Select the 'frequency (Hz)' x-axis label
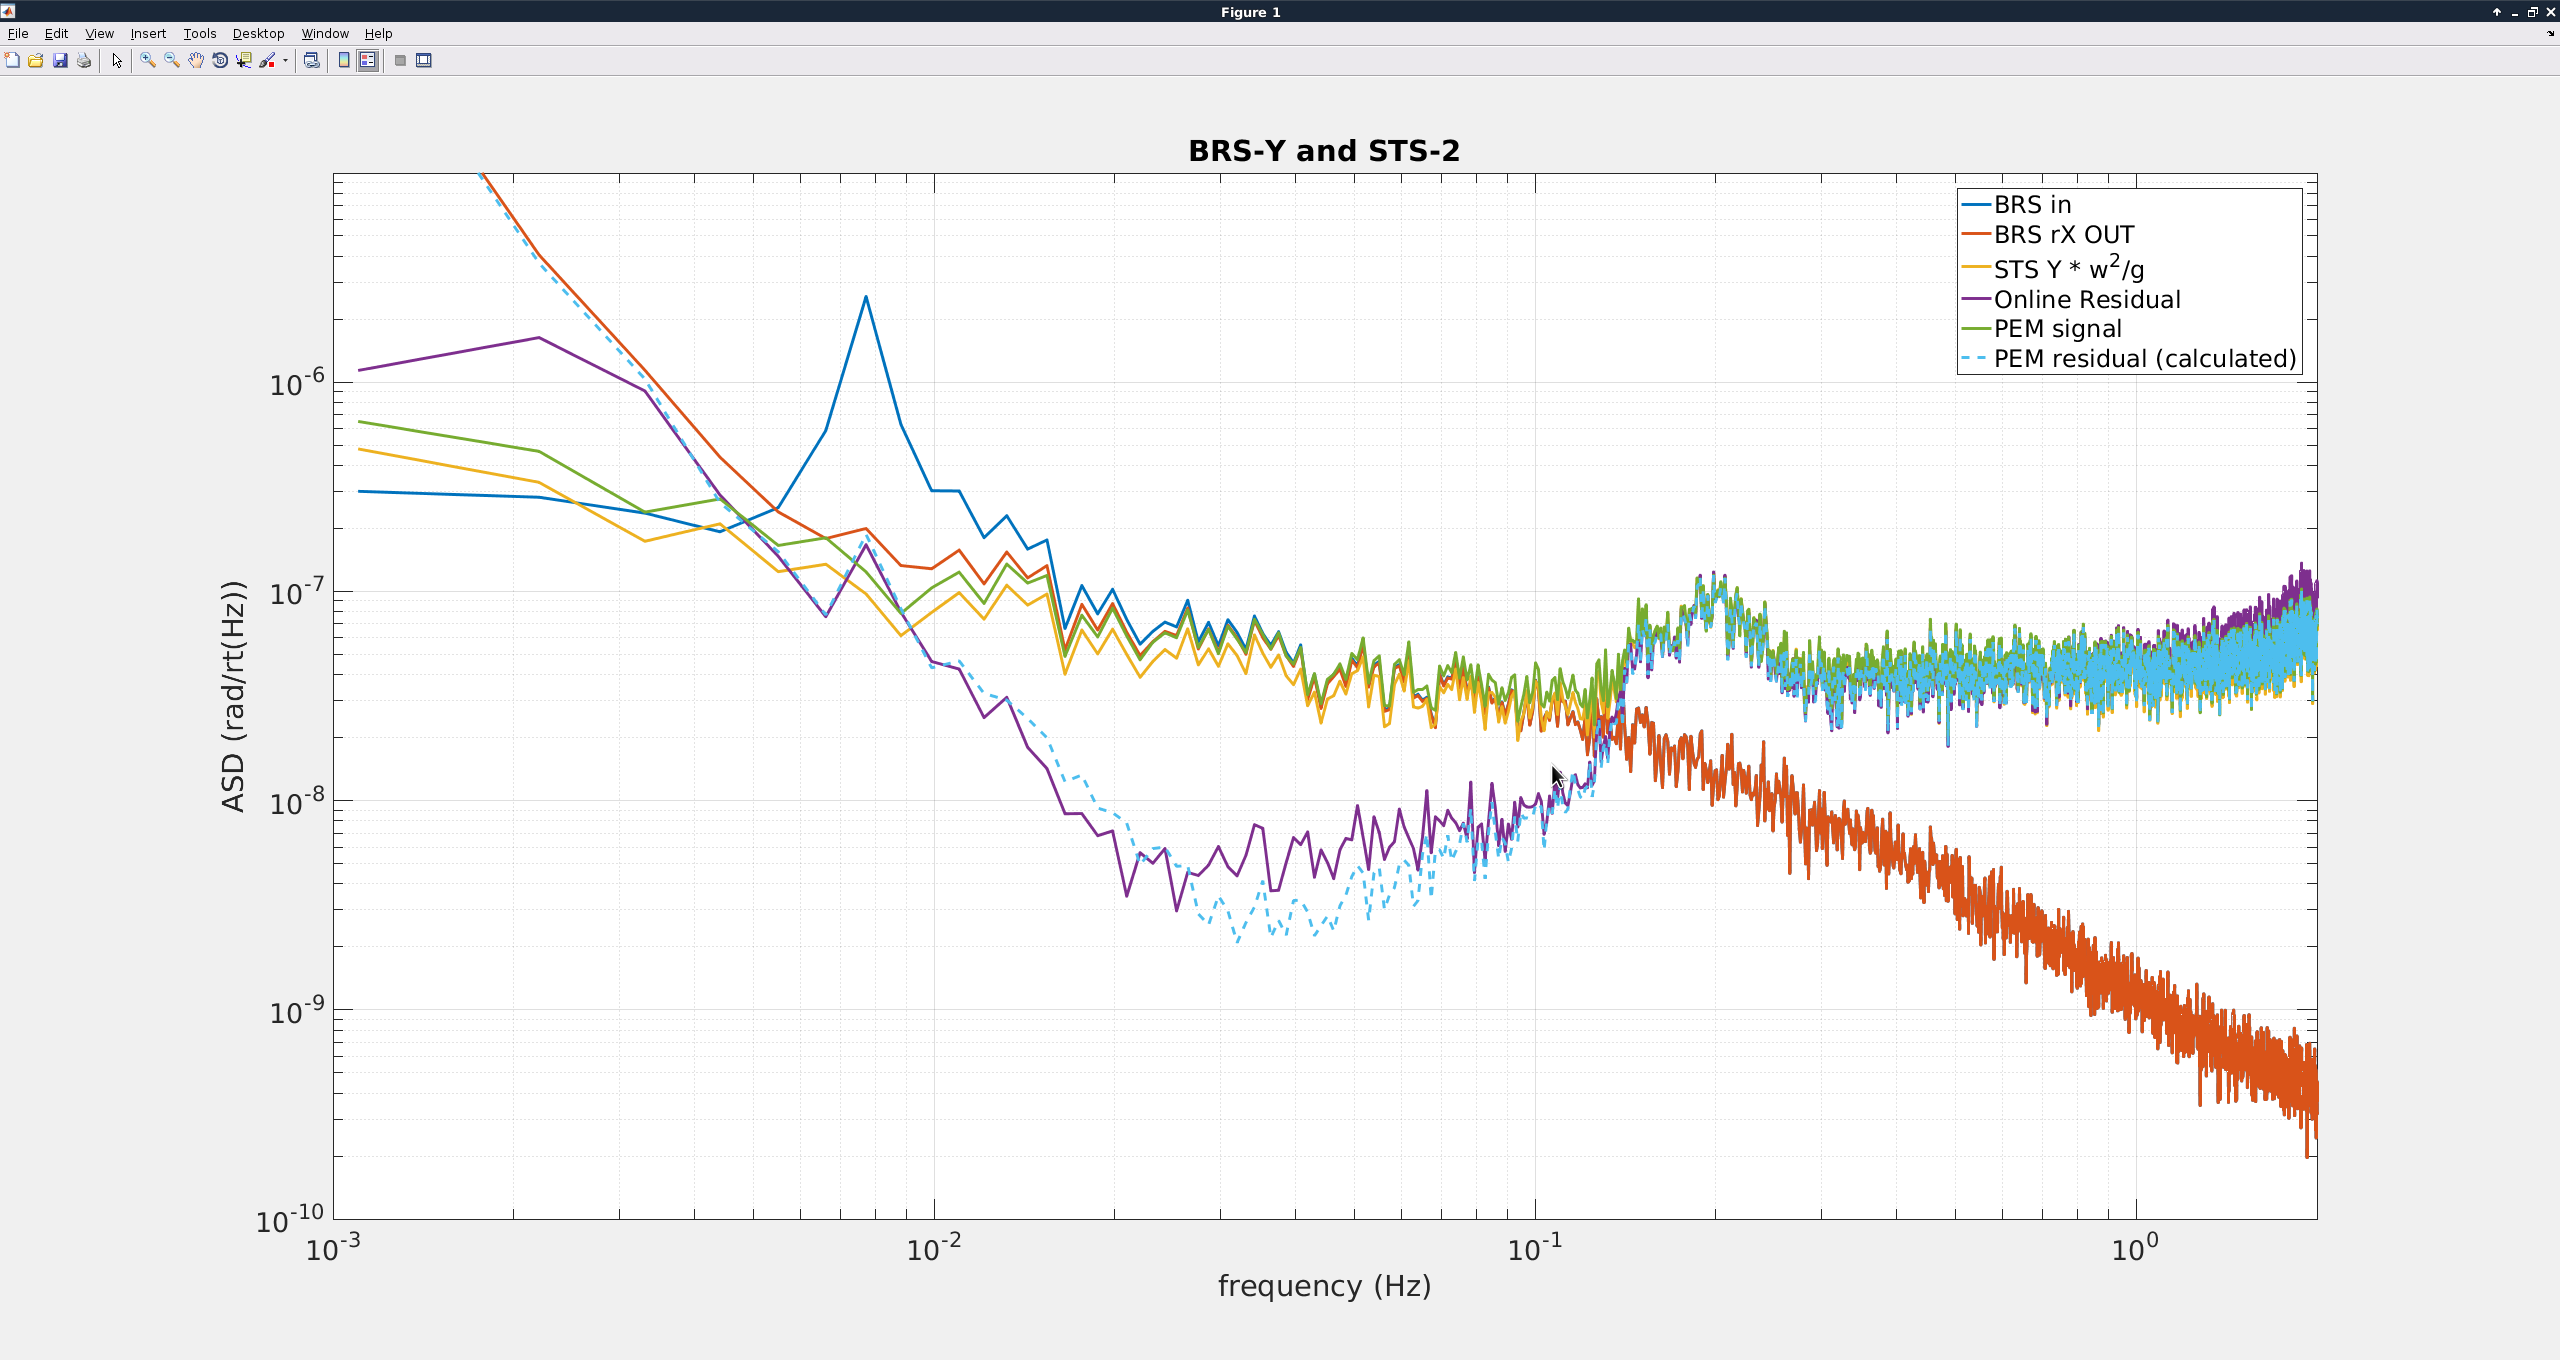Viewport: 2560px width, 1360px height. click(1324, 1286)
